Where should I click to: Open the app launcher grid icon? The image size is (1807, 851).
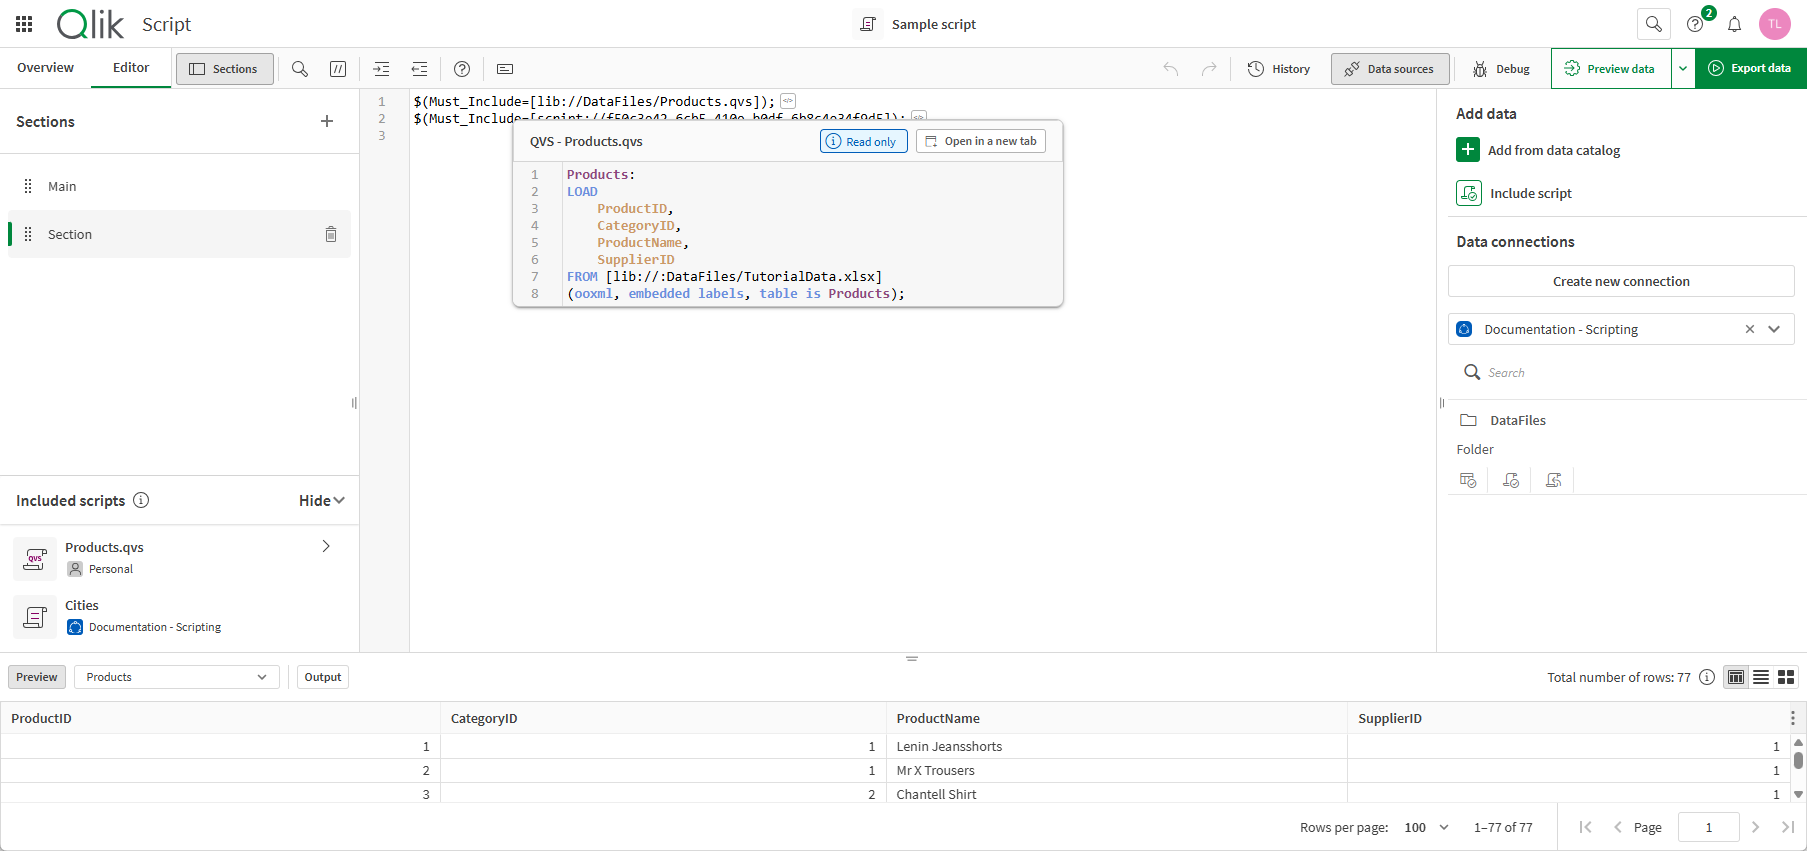click(x=24, y=24)
